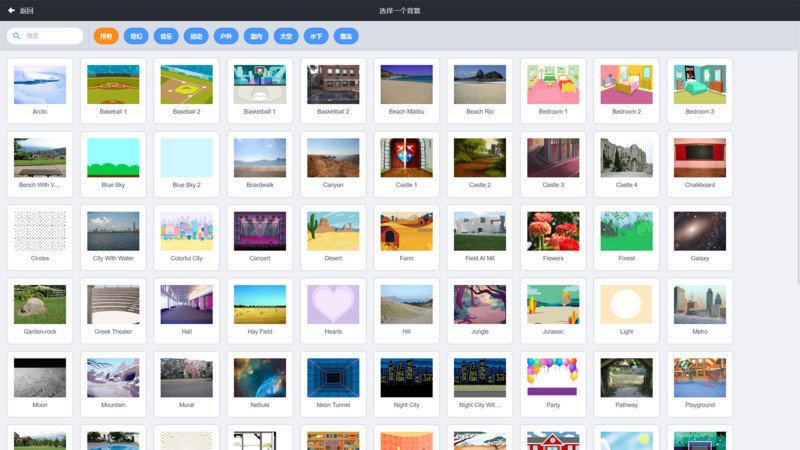The height and width of the screenshot is (450, 800).
Task: Show 户外 (Outdoors) backdrops
Action: tap(226, 36)
